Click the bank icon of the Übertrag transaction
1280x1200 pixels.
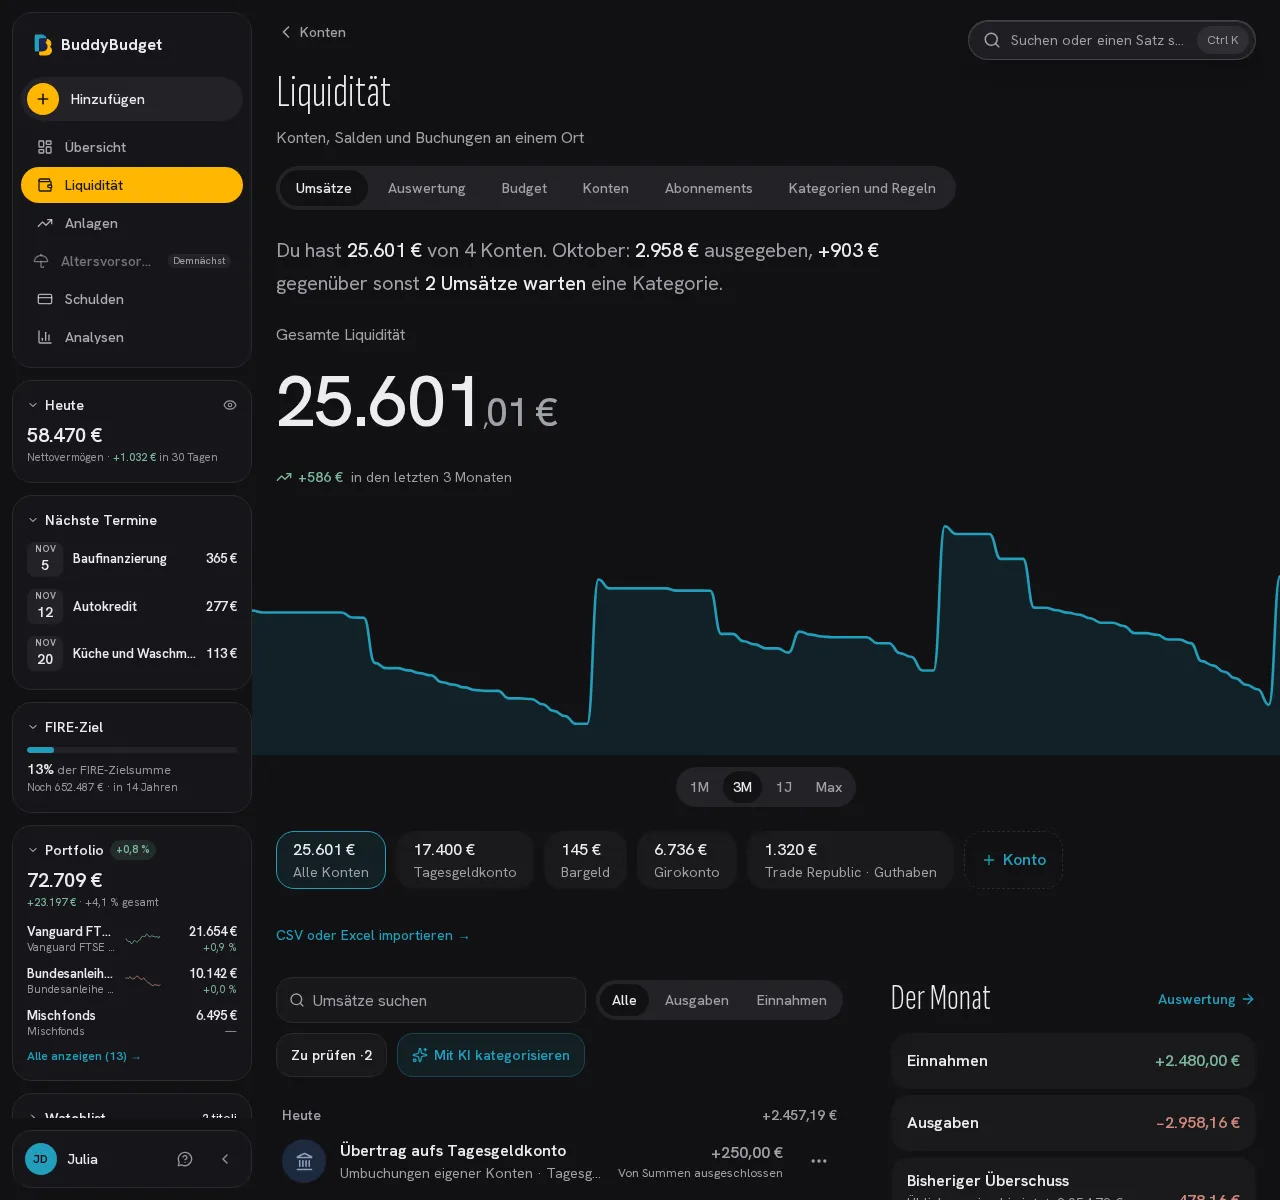[x=304, y=1161]
